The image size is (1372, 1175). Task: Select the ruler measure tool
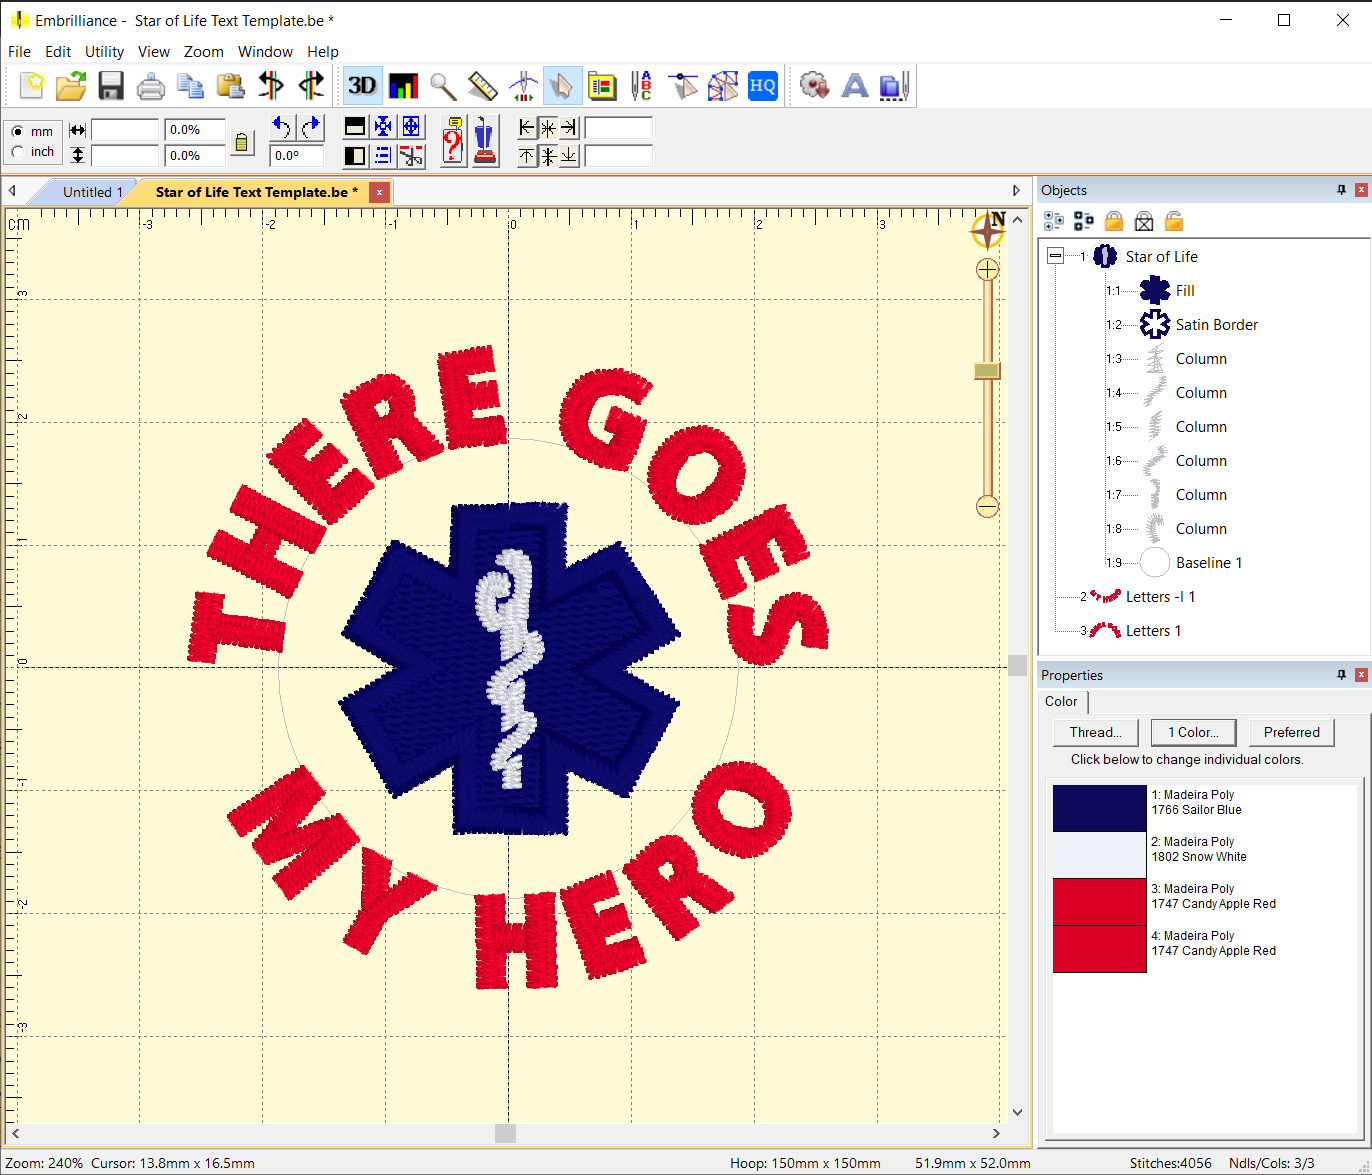[483, 86]
